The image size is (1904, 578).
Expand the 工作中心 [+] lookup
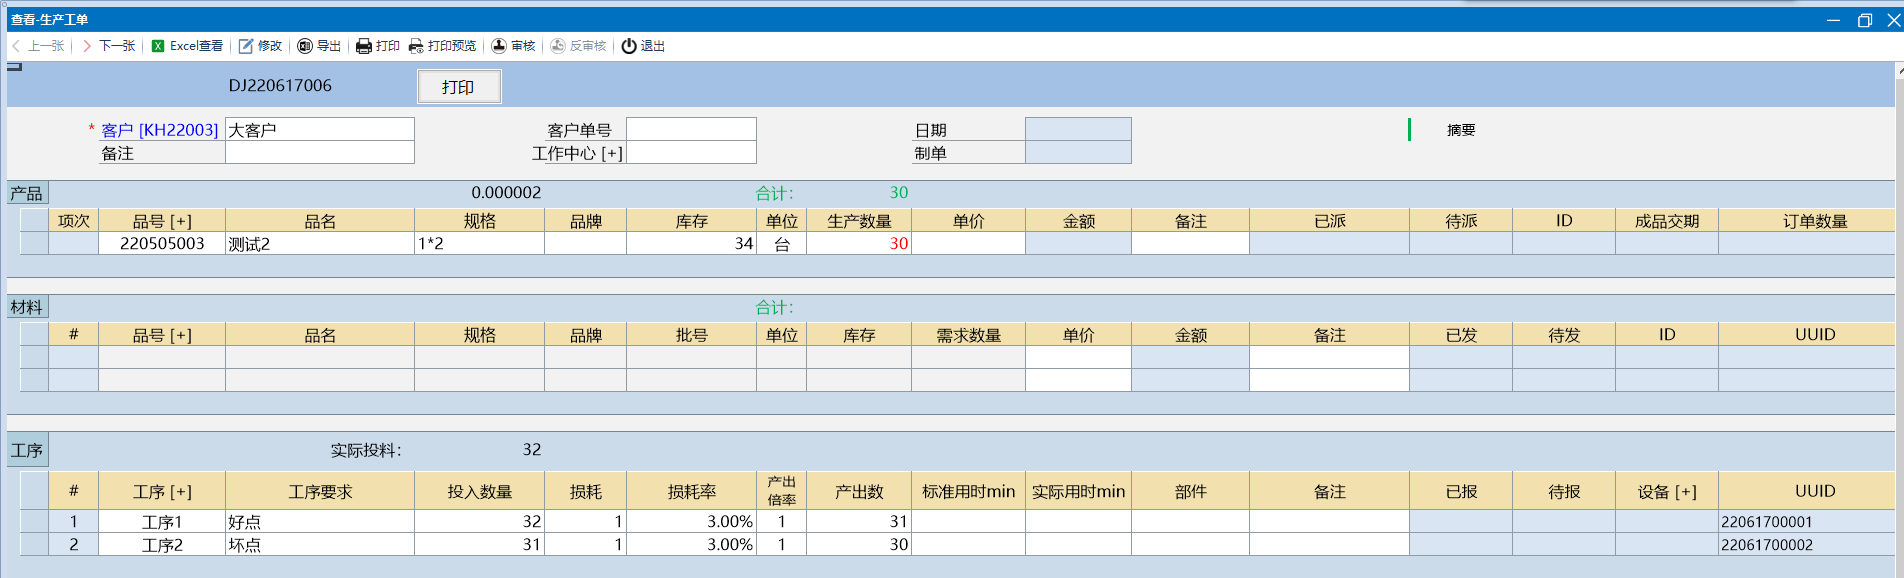point(577,153)
